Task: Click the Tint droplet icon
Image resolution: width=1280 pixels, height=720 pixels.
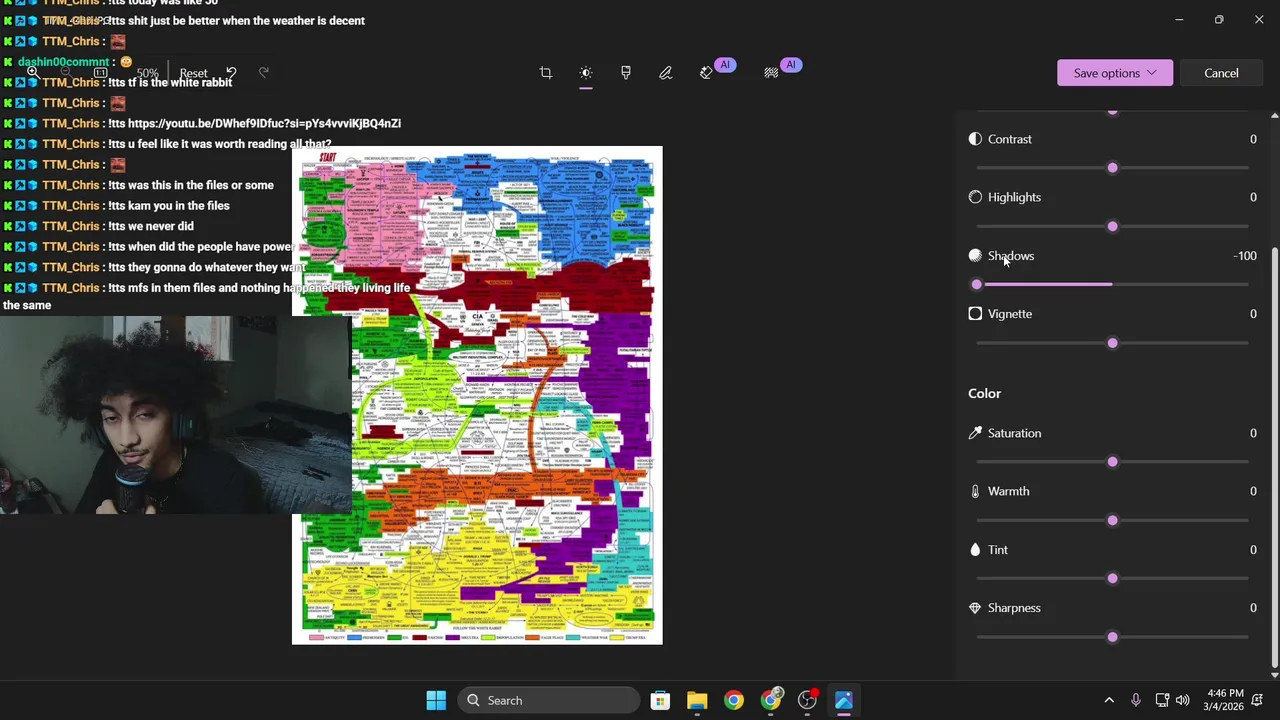Action: coord(975,550)
